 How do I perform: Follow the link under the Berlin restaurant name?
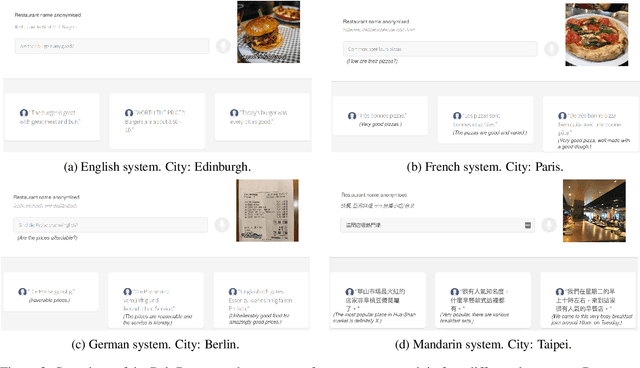point(45,206)
